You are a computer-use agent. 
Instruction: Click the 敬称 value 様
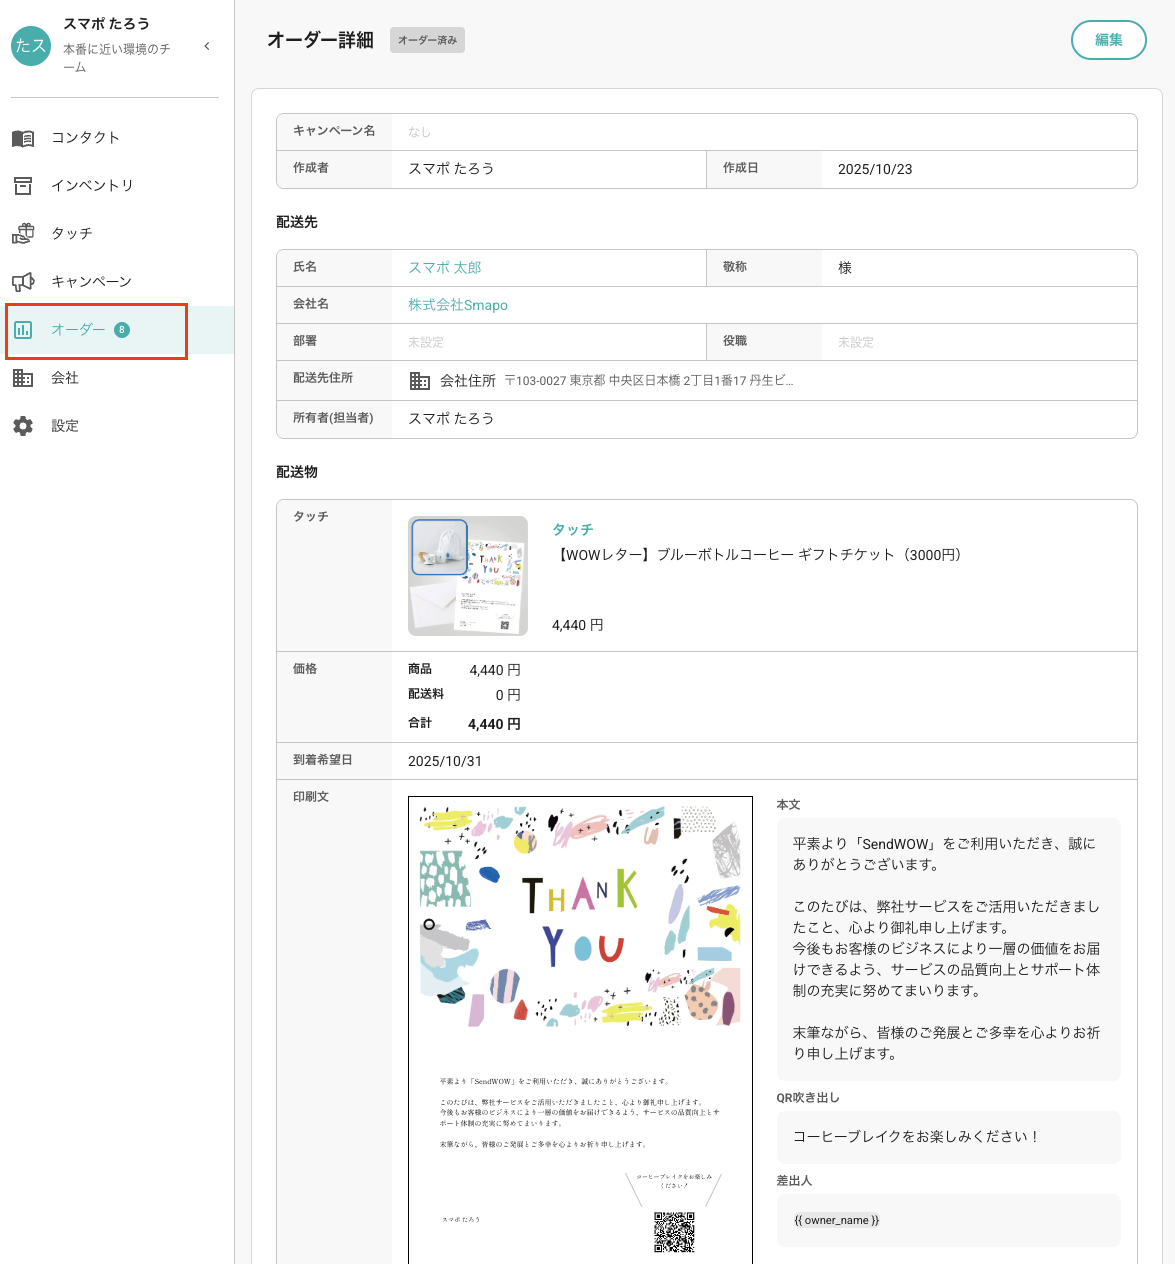tap(845, 268)
